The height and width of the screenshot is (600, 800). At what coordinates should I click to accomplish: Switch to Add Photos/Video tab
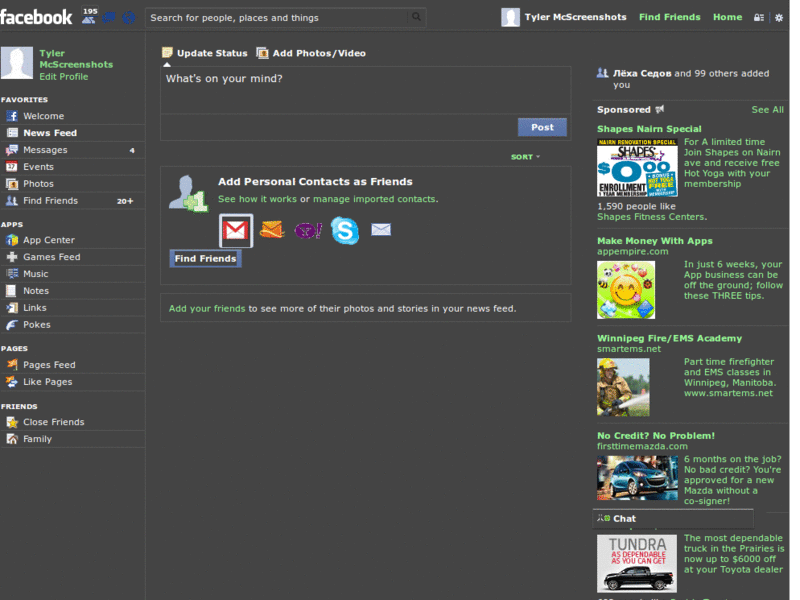point(311,53)
